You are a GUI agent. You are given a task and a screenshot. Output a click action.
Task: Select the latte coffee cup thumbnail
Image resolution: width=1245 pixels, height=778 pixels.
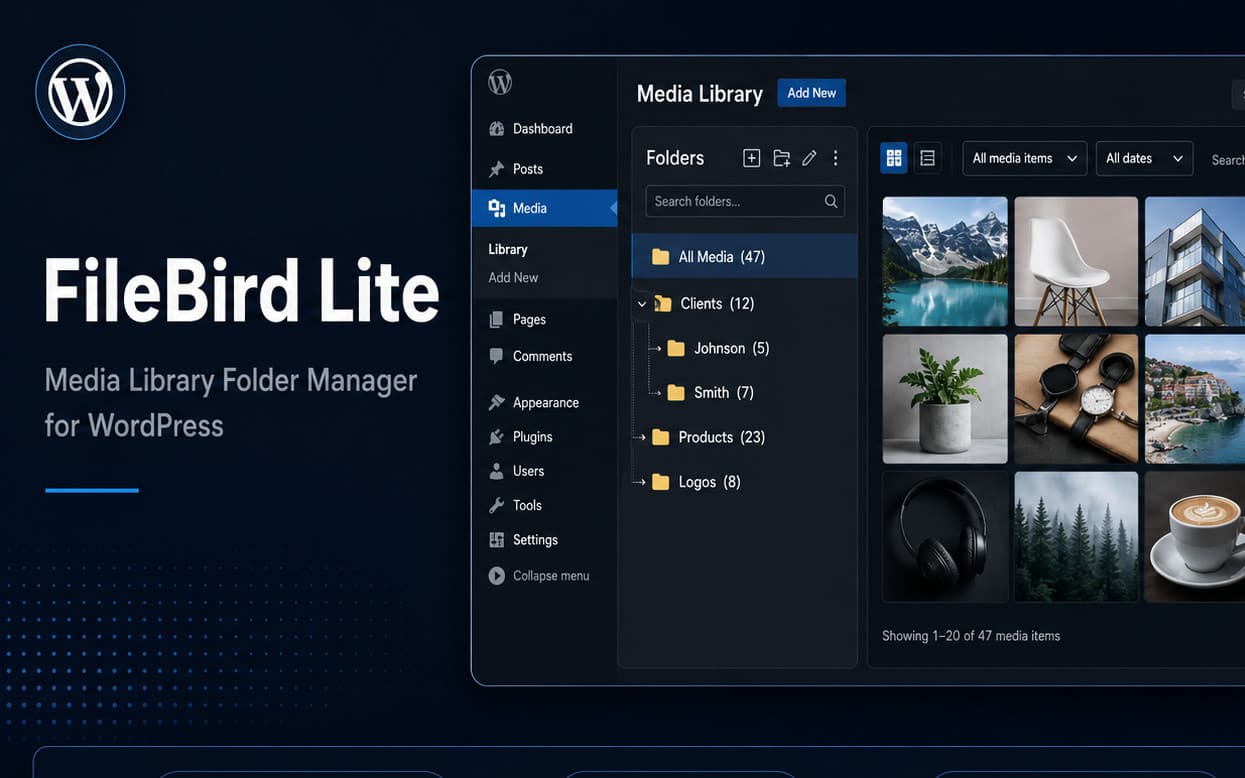(1195, 537)
